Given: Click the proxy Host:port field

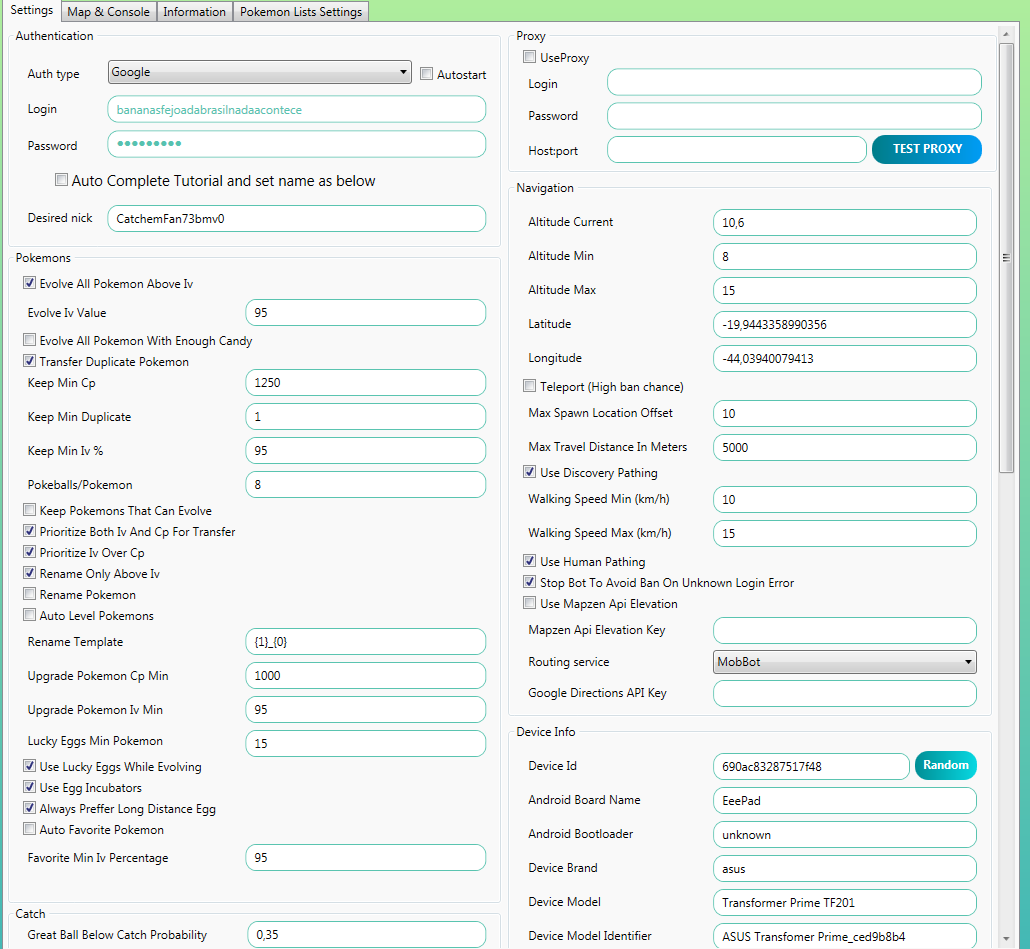Looking at the screenshot, I should pos(736,150).
